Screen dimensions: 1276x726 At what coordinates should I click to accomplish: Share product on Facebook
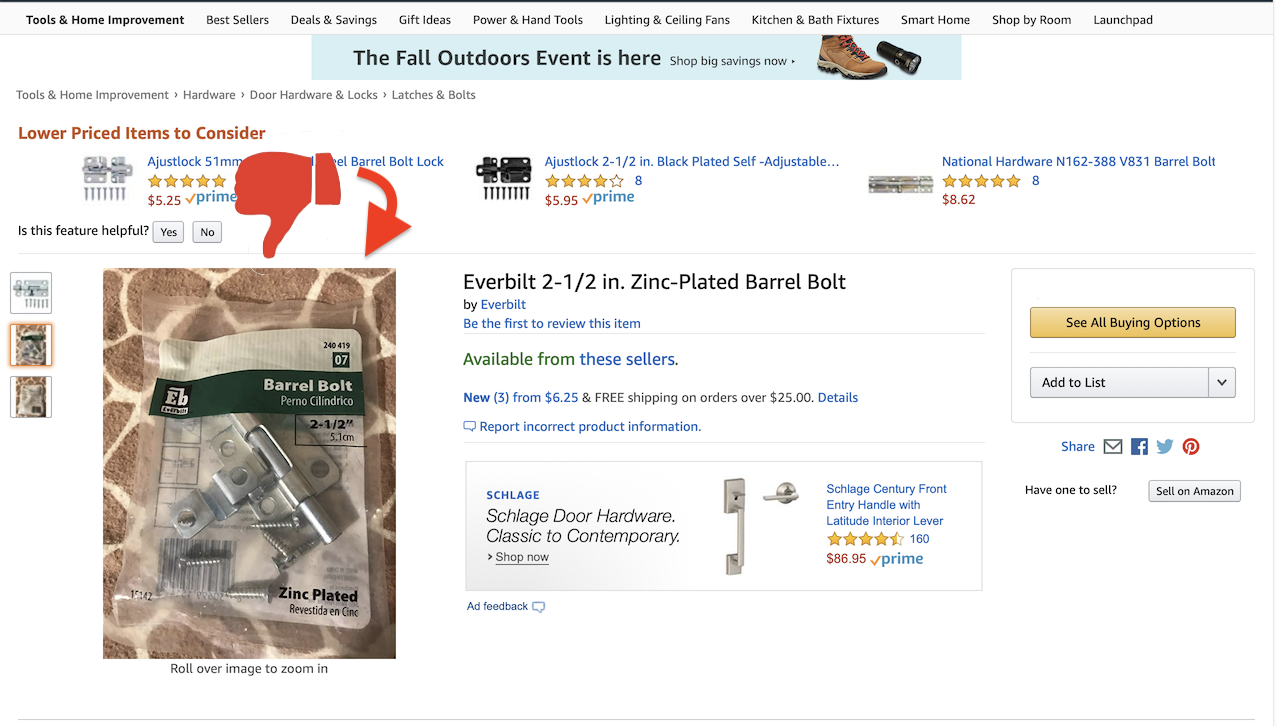(1139, 447)
